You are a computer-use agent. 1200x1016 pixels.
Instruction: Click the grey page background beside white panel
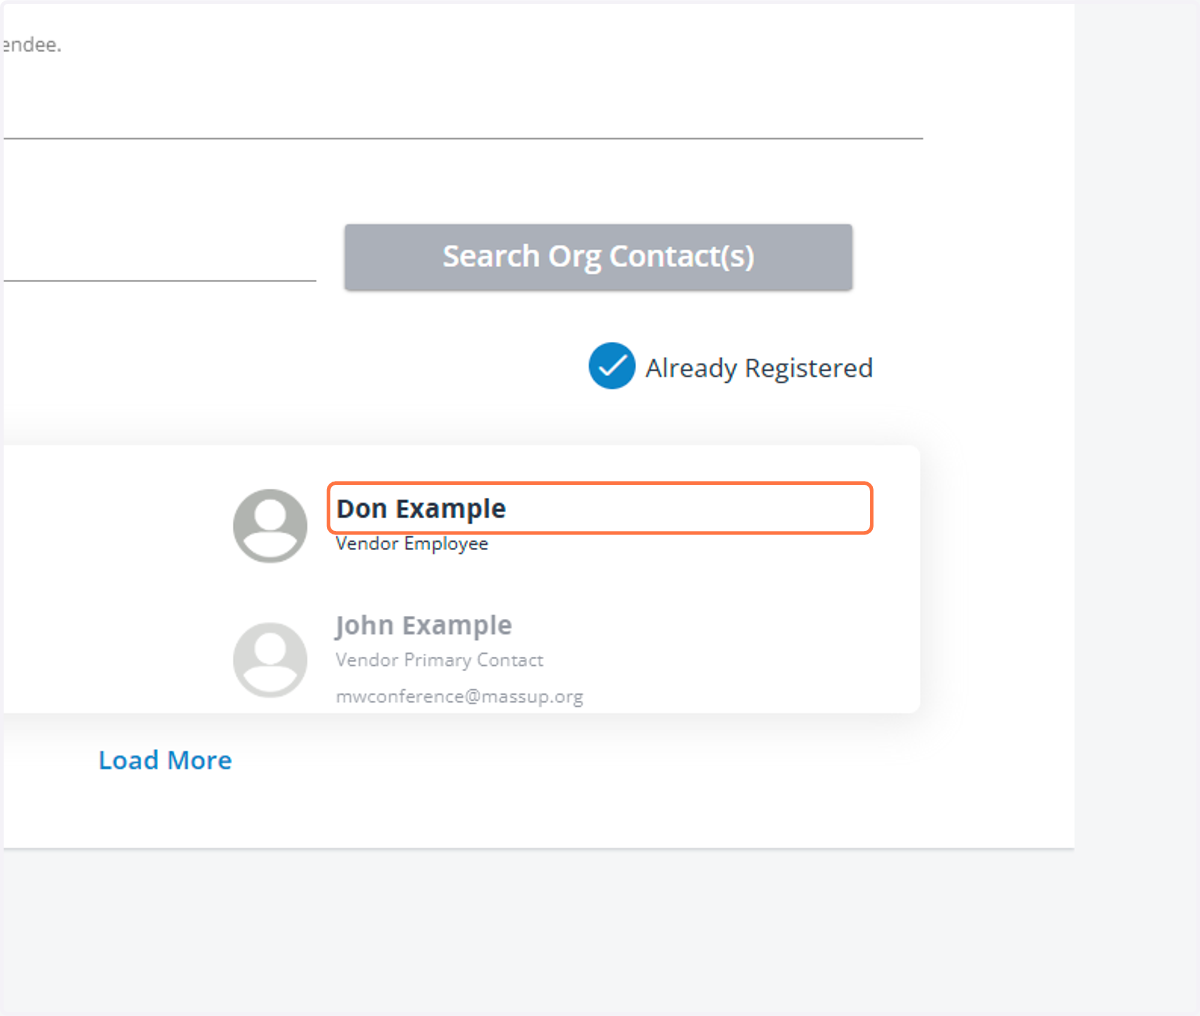pyautogui.click(x=1137, y=400)
